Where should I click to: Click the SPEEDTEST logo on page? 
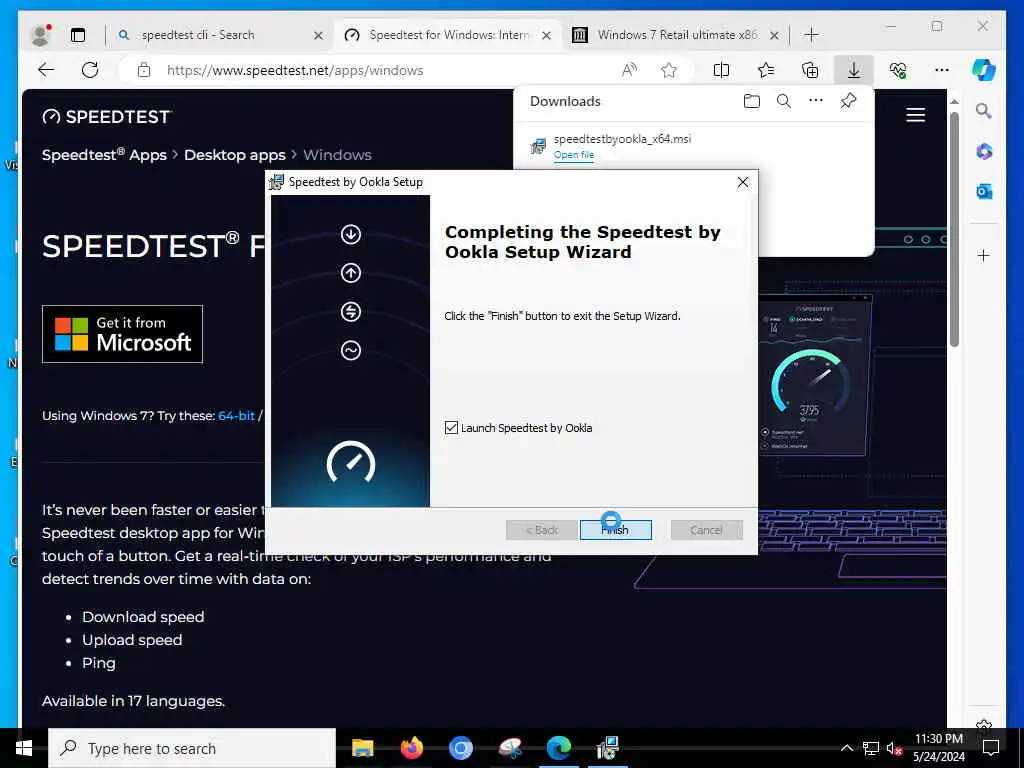click(x=106, y=117)
